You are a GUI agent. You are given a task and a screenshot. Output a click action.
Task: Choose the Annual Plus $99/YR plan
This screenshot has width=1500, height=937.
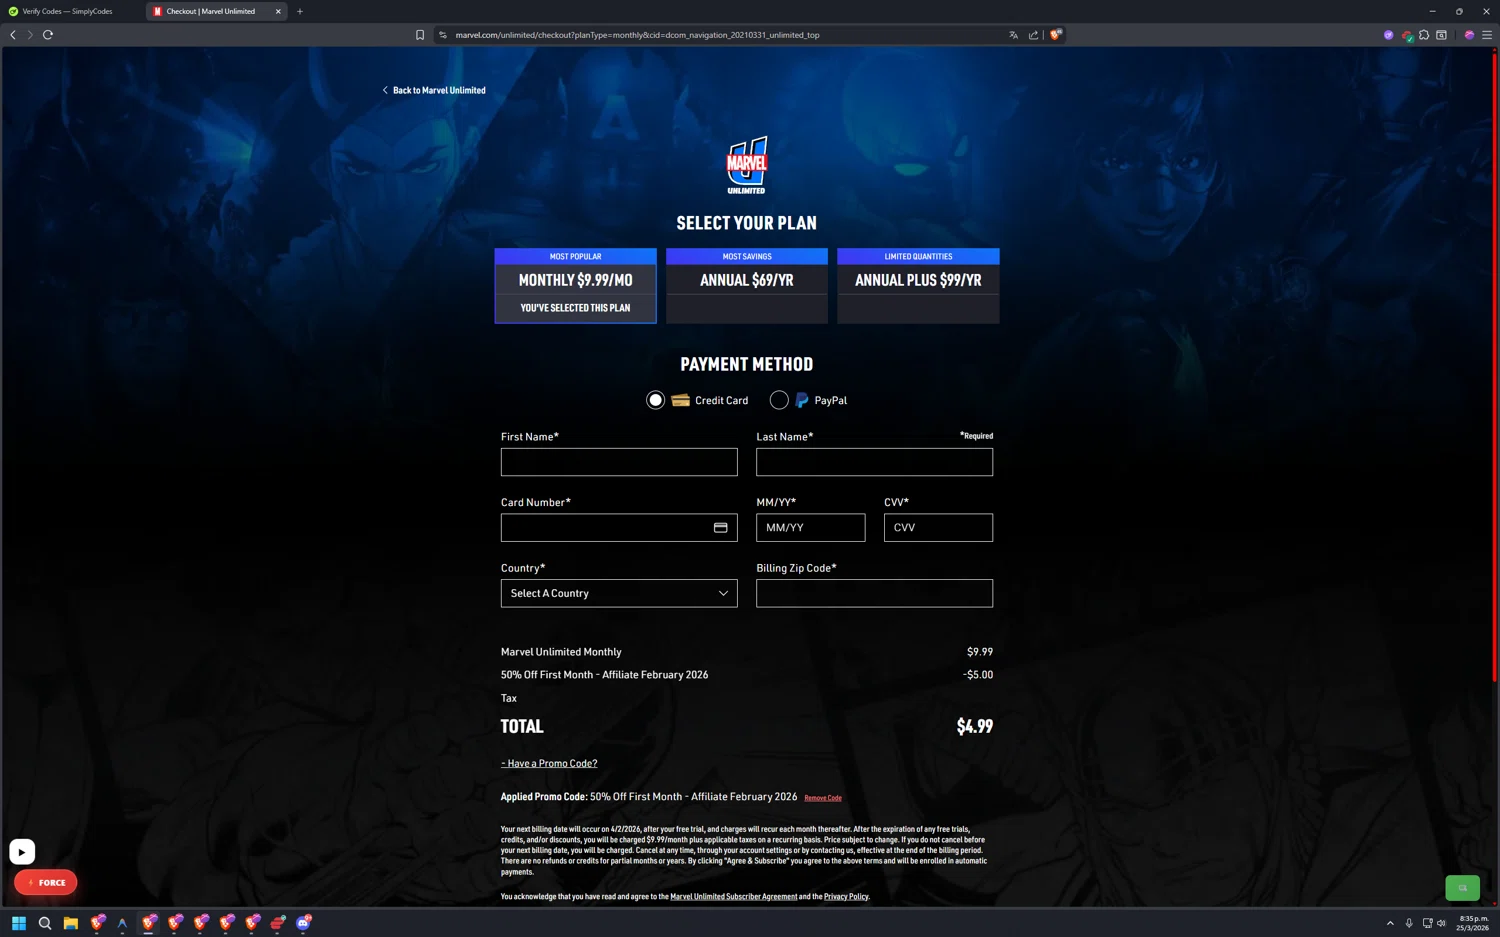pos(918,286)
